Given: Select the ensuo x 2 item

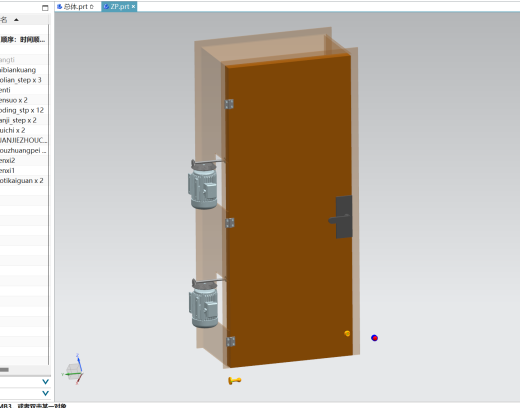Looking at the screenshot, I should pyautogui.click(x=24, y=100).
